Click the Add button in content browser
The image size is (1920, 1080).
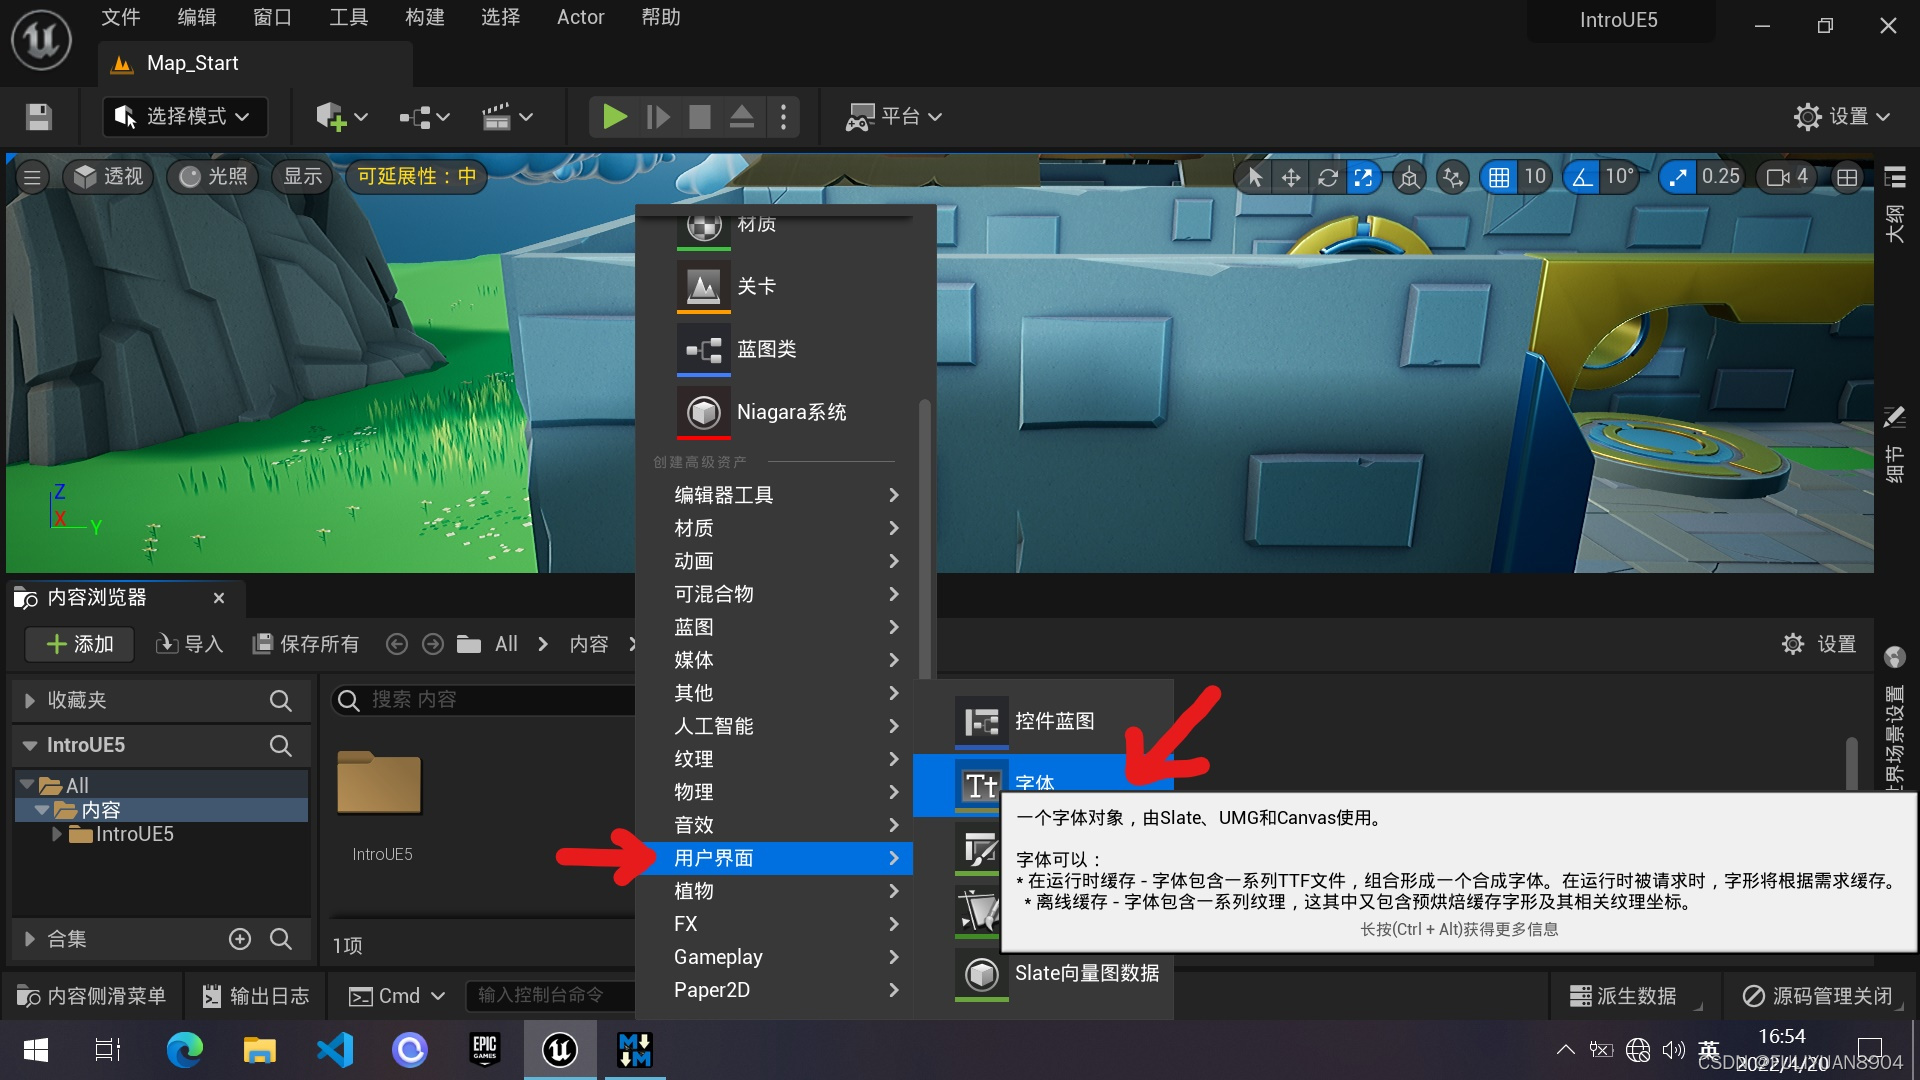pos(80,644)
